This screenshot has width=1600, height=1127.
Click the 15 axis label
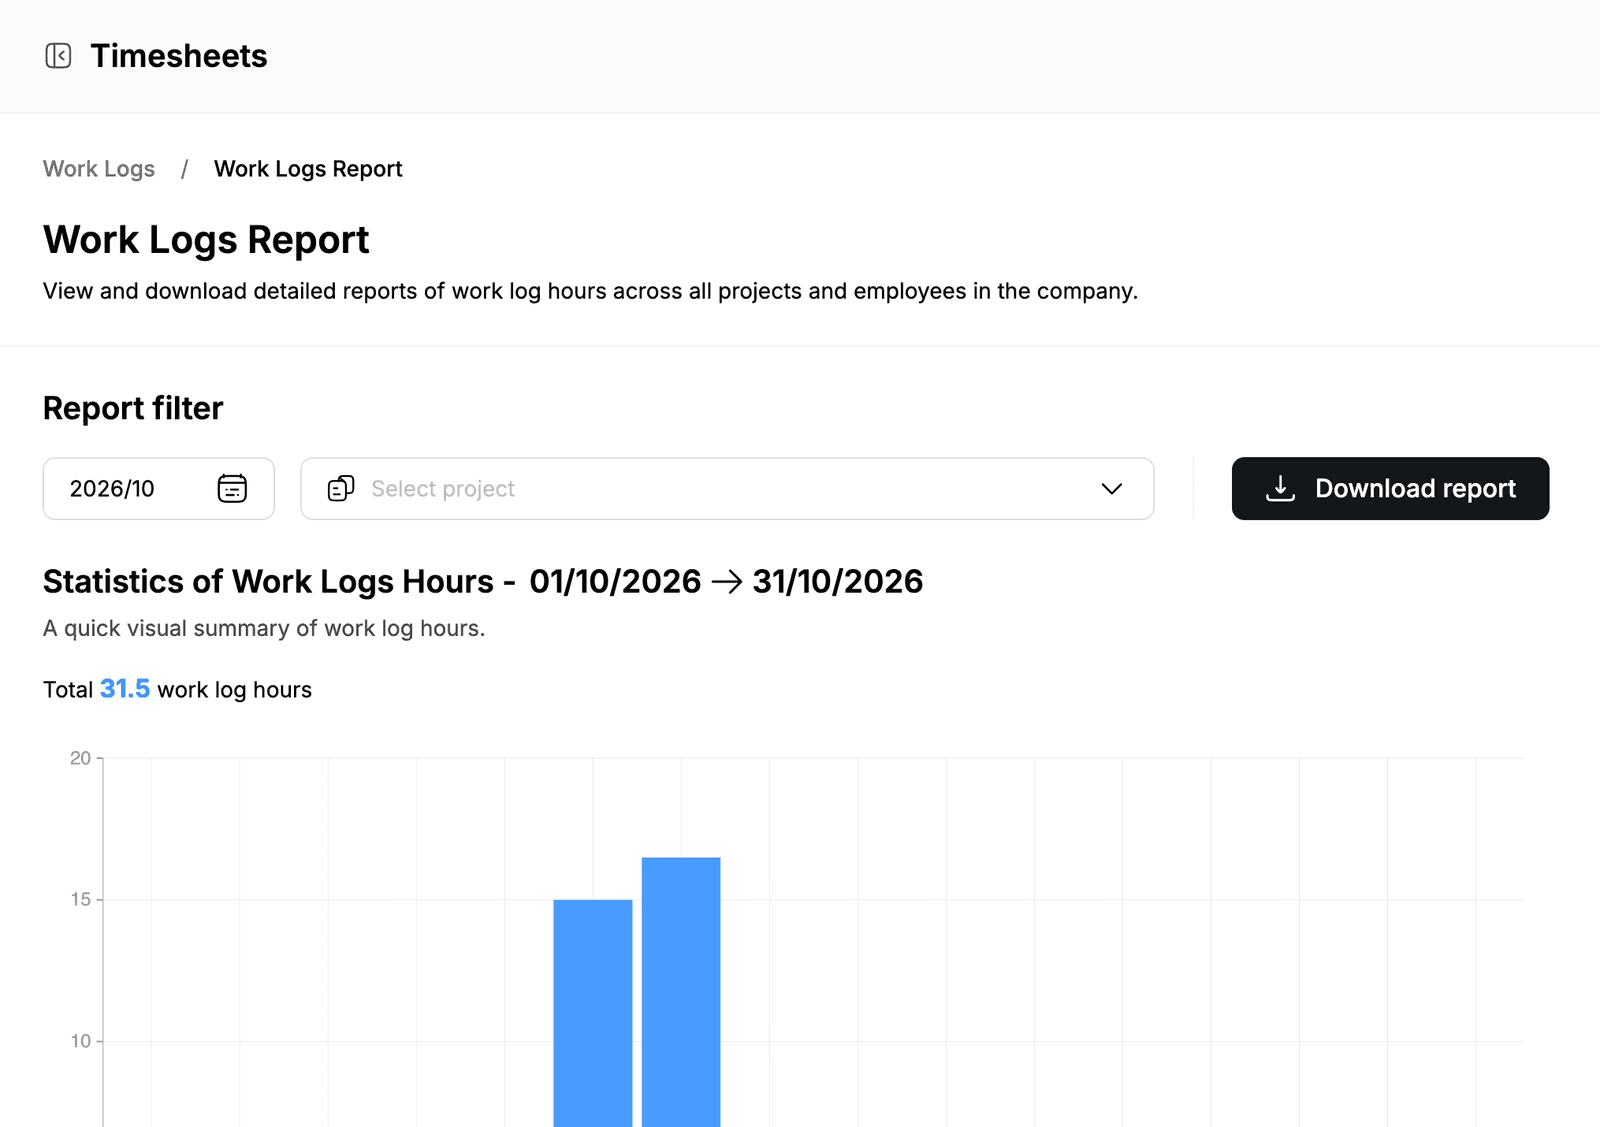click(x=80, y=900)
